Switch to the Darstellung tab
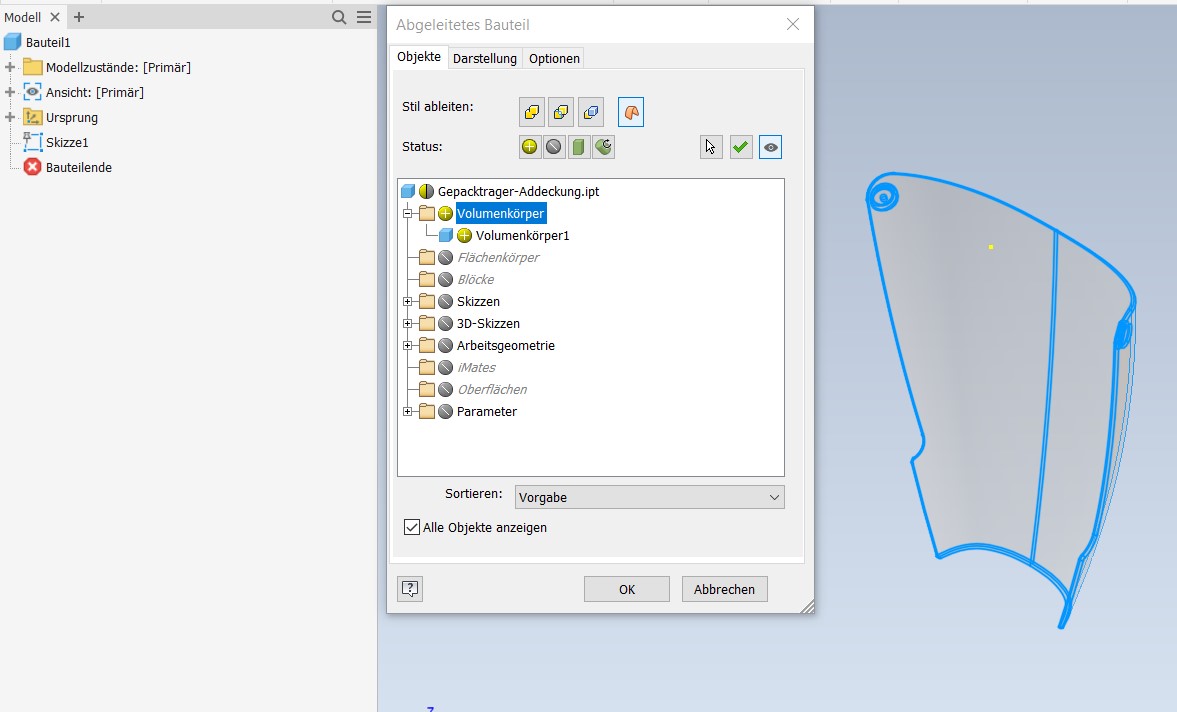Image resolution: width=1177 pixels, height=712 pixels. [485, 59]
